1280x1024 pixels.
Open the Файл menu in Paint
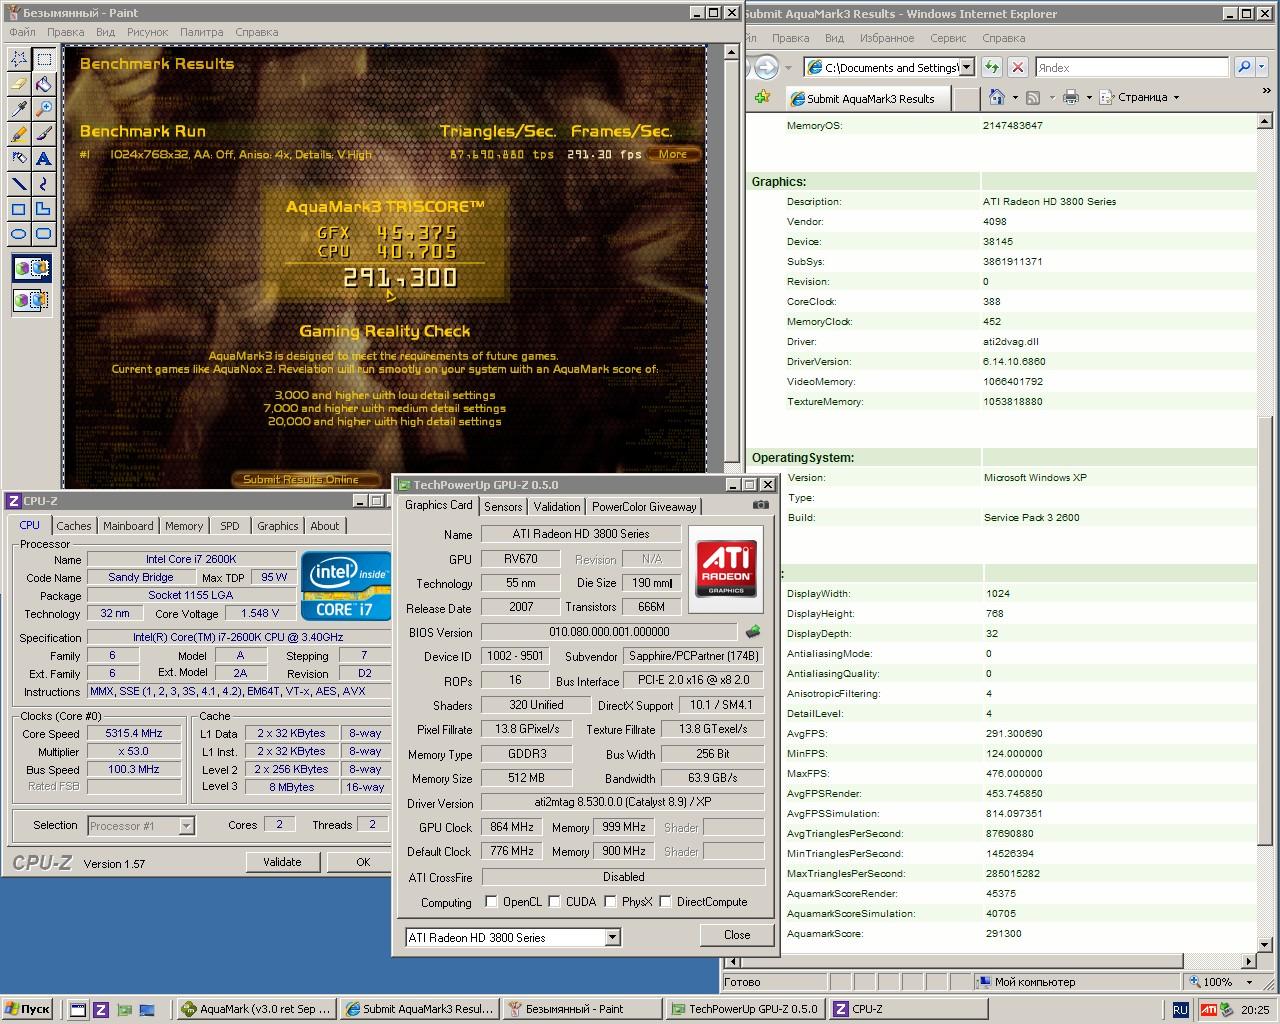coord(22,32)
